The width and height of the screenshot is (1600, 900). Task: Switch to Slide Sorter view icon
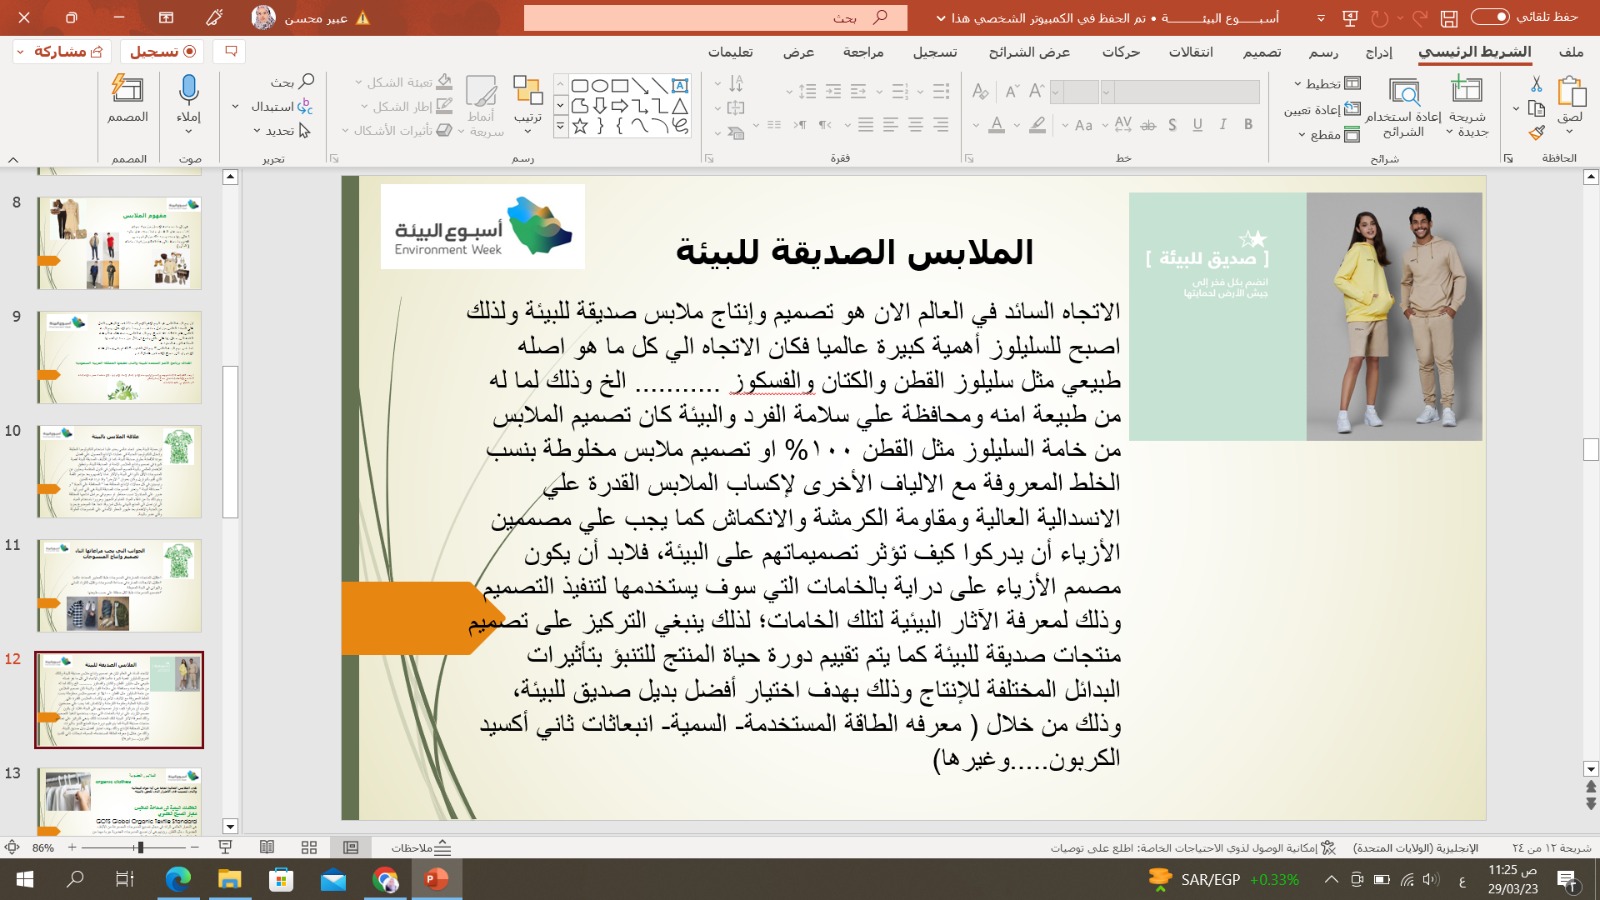pyautogui.click(x=309, y=847)
